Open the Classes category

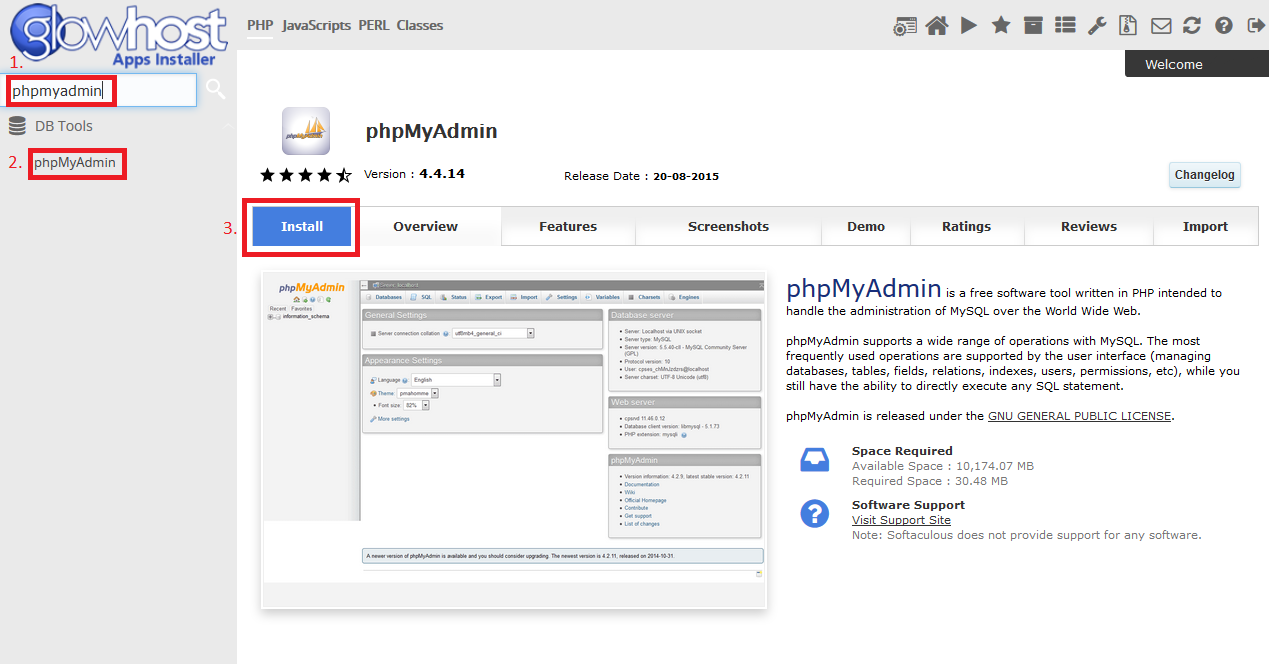(x=419, y=25)
